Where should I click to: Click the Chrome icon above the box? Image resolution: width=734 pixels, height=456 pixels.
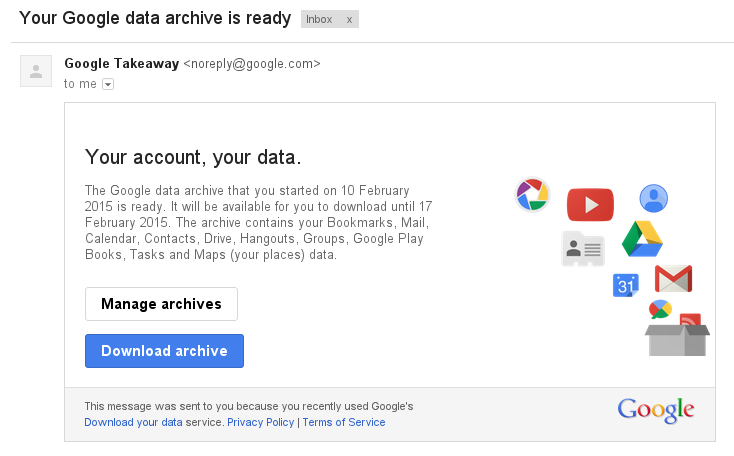(660, 310)
